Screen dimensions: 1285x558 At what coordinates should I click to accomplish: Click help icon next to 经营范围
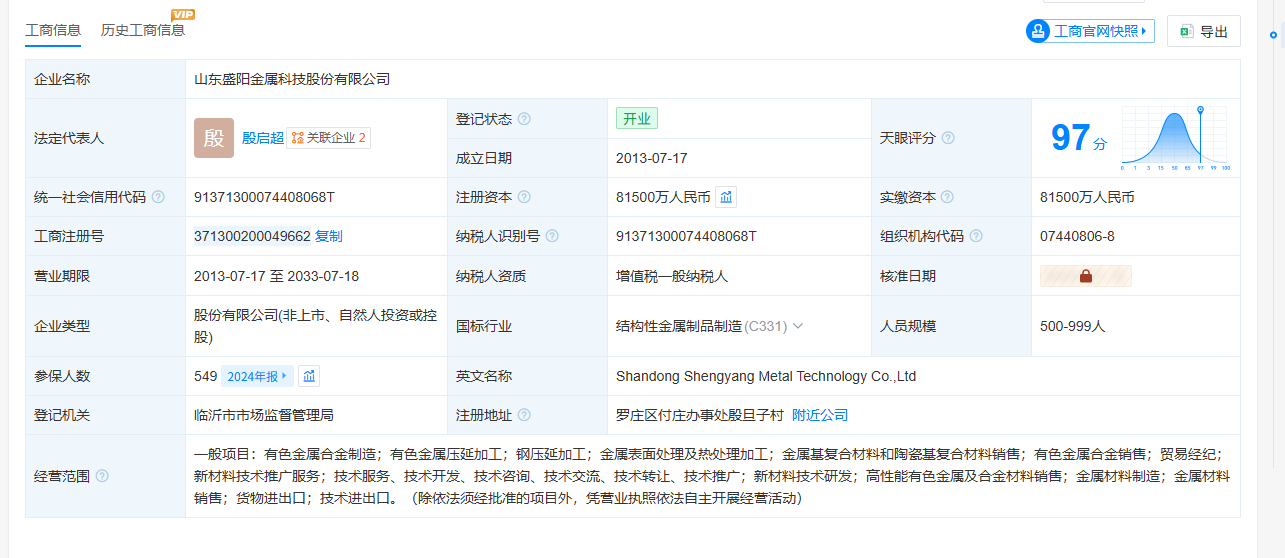(102, 476)
